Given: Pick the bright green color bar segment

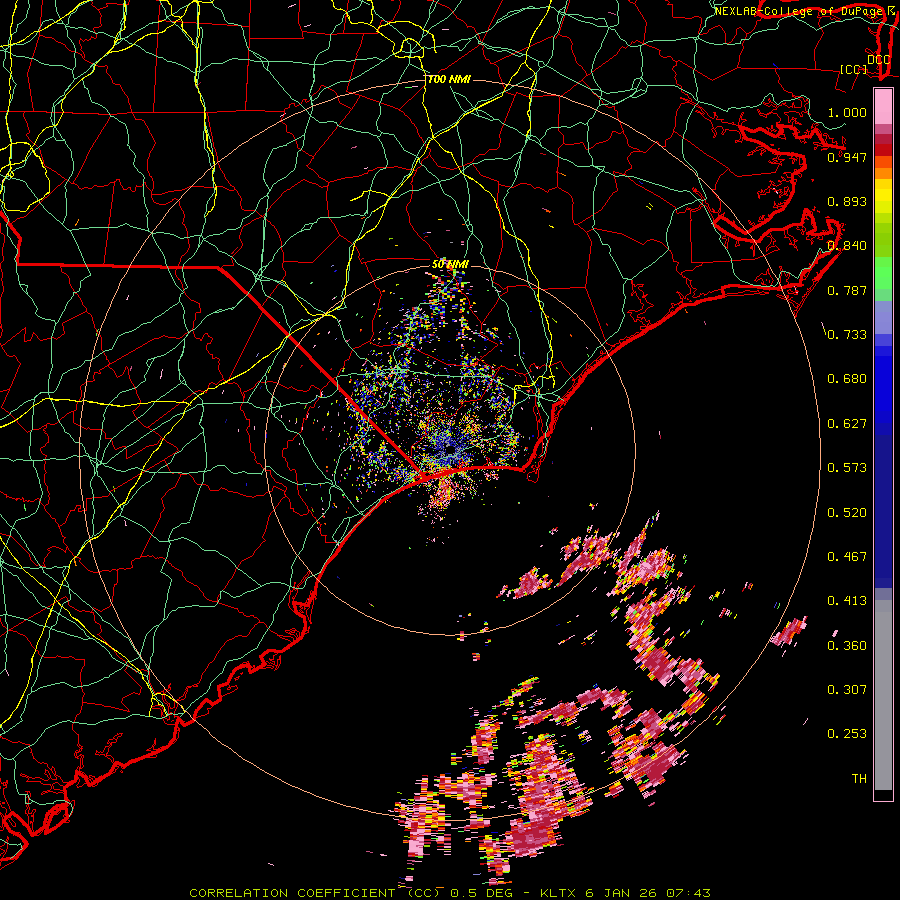Looking at the screenshot, I should [883, 273].
